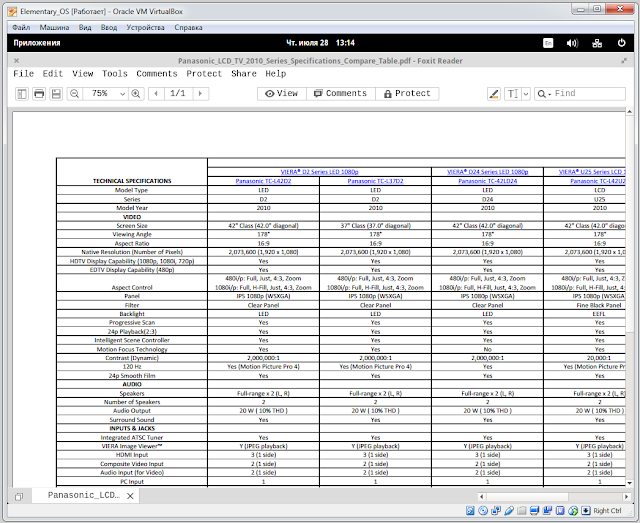Click VirtualBox USB devices status icon

click(509, 511)
